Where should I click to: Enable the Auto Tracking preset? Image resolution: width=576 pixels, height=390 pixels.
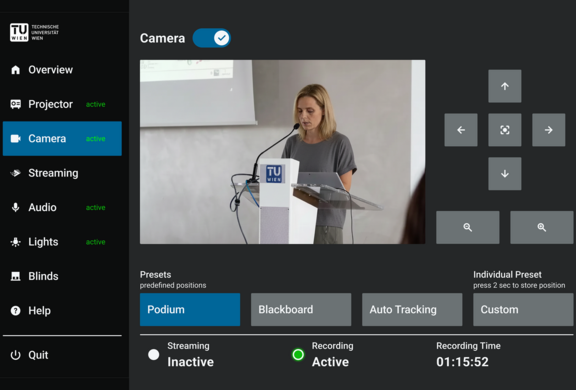tap(412, 310)
